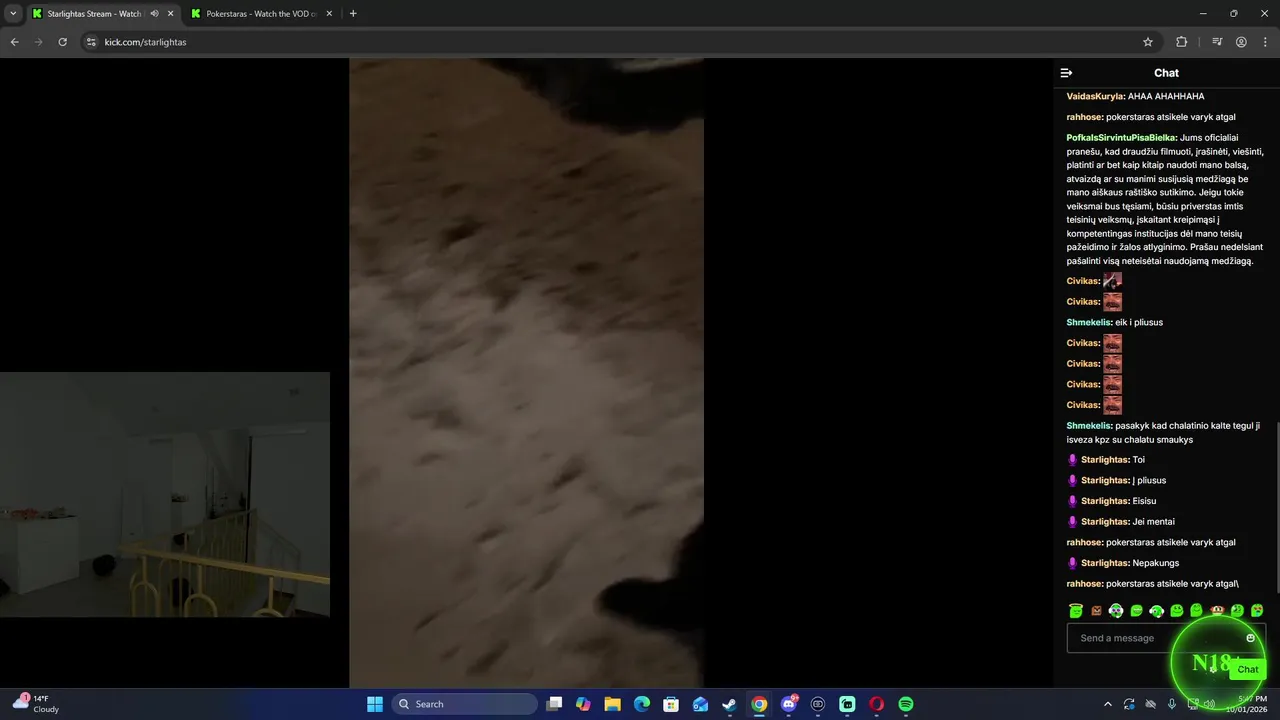The width and height of the screenshot is (1280, 720).
Task: Click the chat scrollbar thumb
Action: tap(1277, 510)
